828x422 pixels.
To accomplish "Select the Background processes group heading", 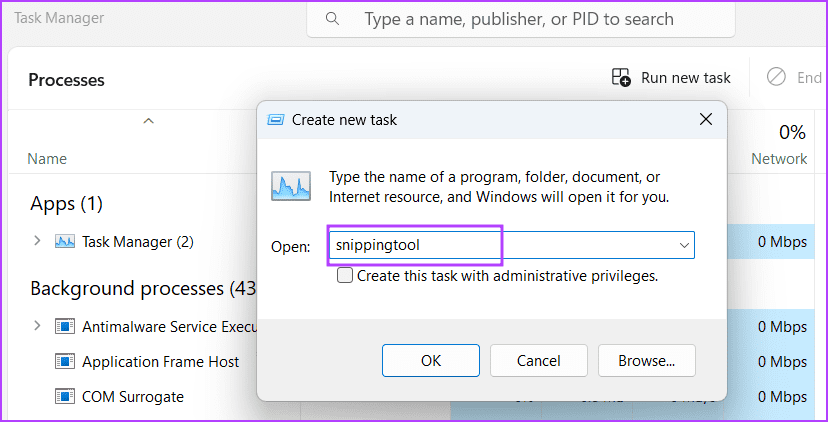I will [x=143, y=289].
